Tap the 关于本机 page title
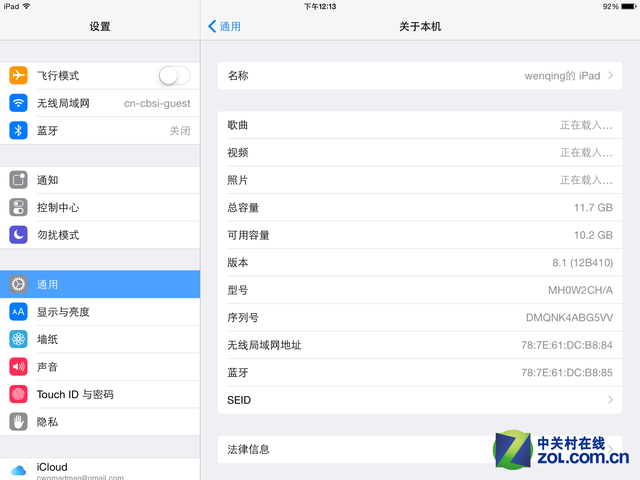 [420, 27]
